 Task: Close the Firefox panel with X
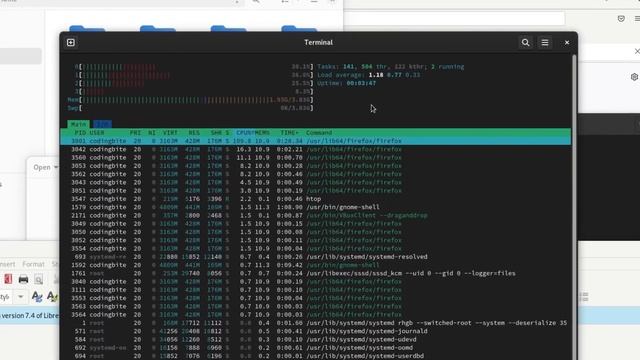coord(637,51)
